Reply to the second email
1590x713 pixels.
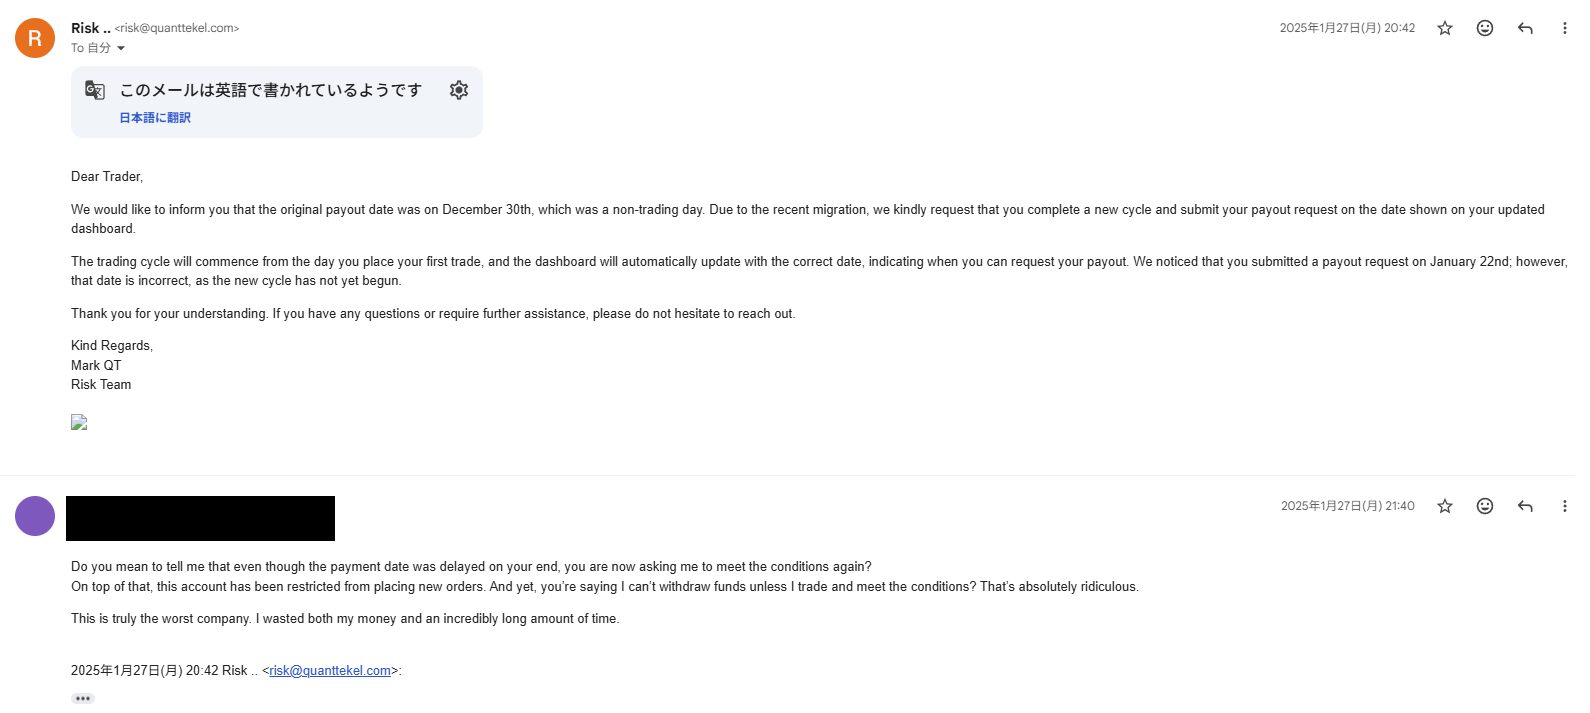pos(1525,506)
